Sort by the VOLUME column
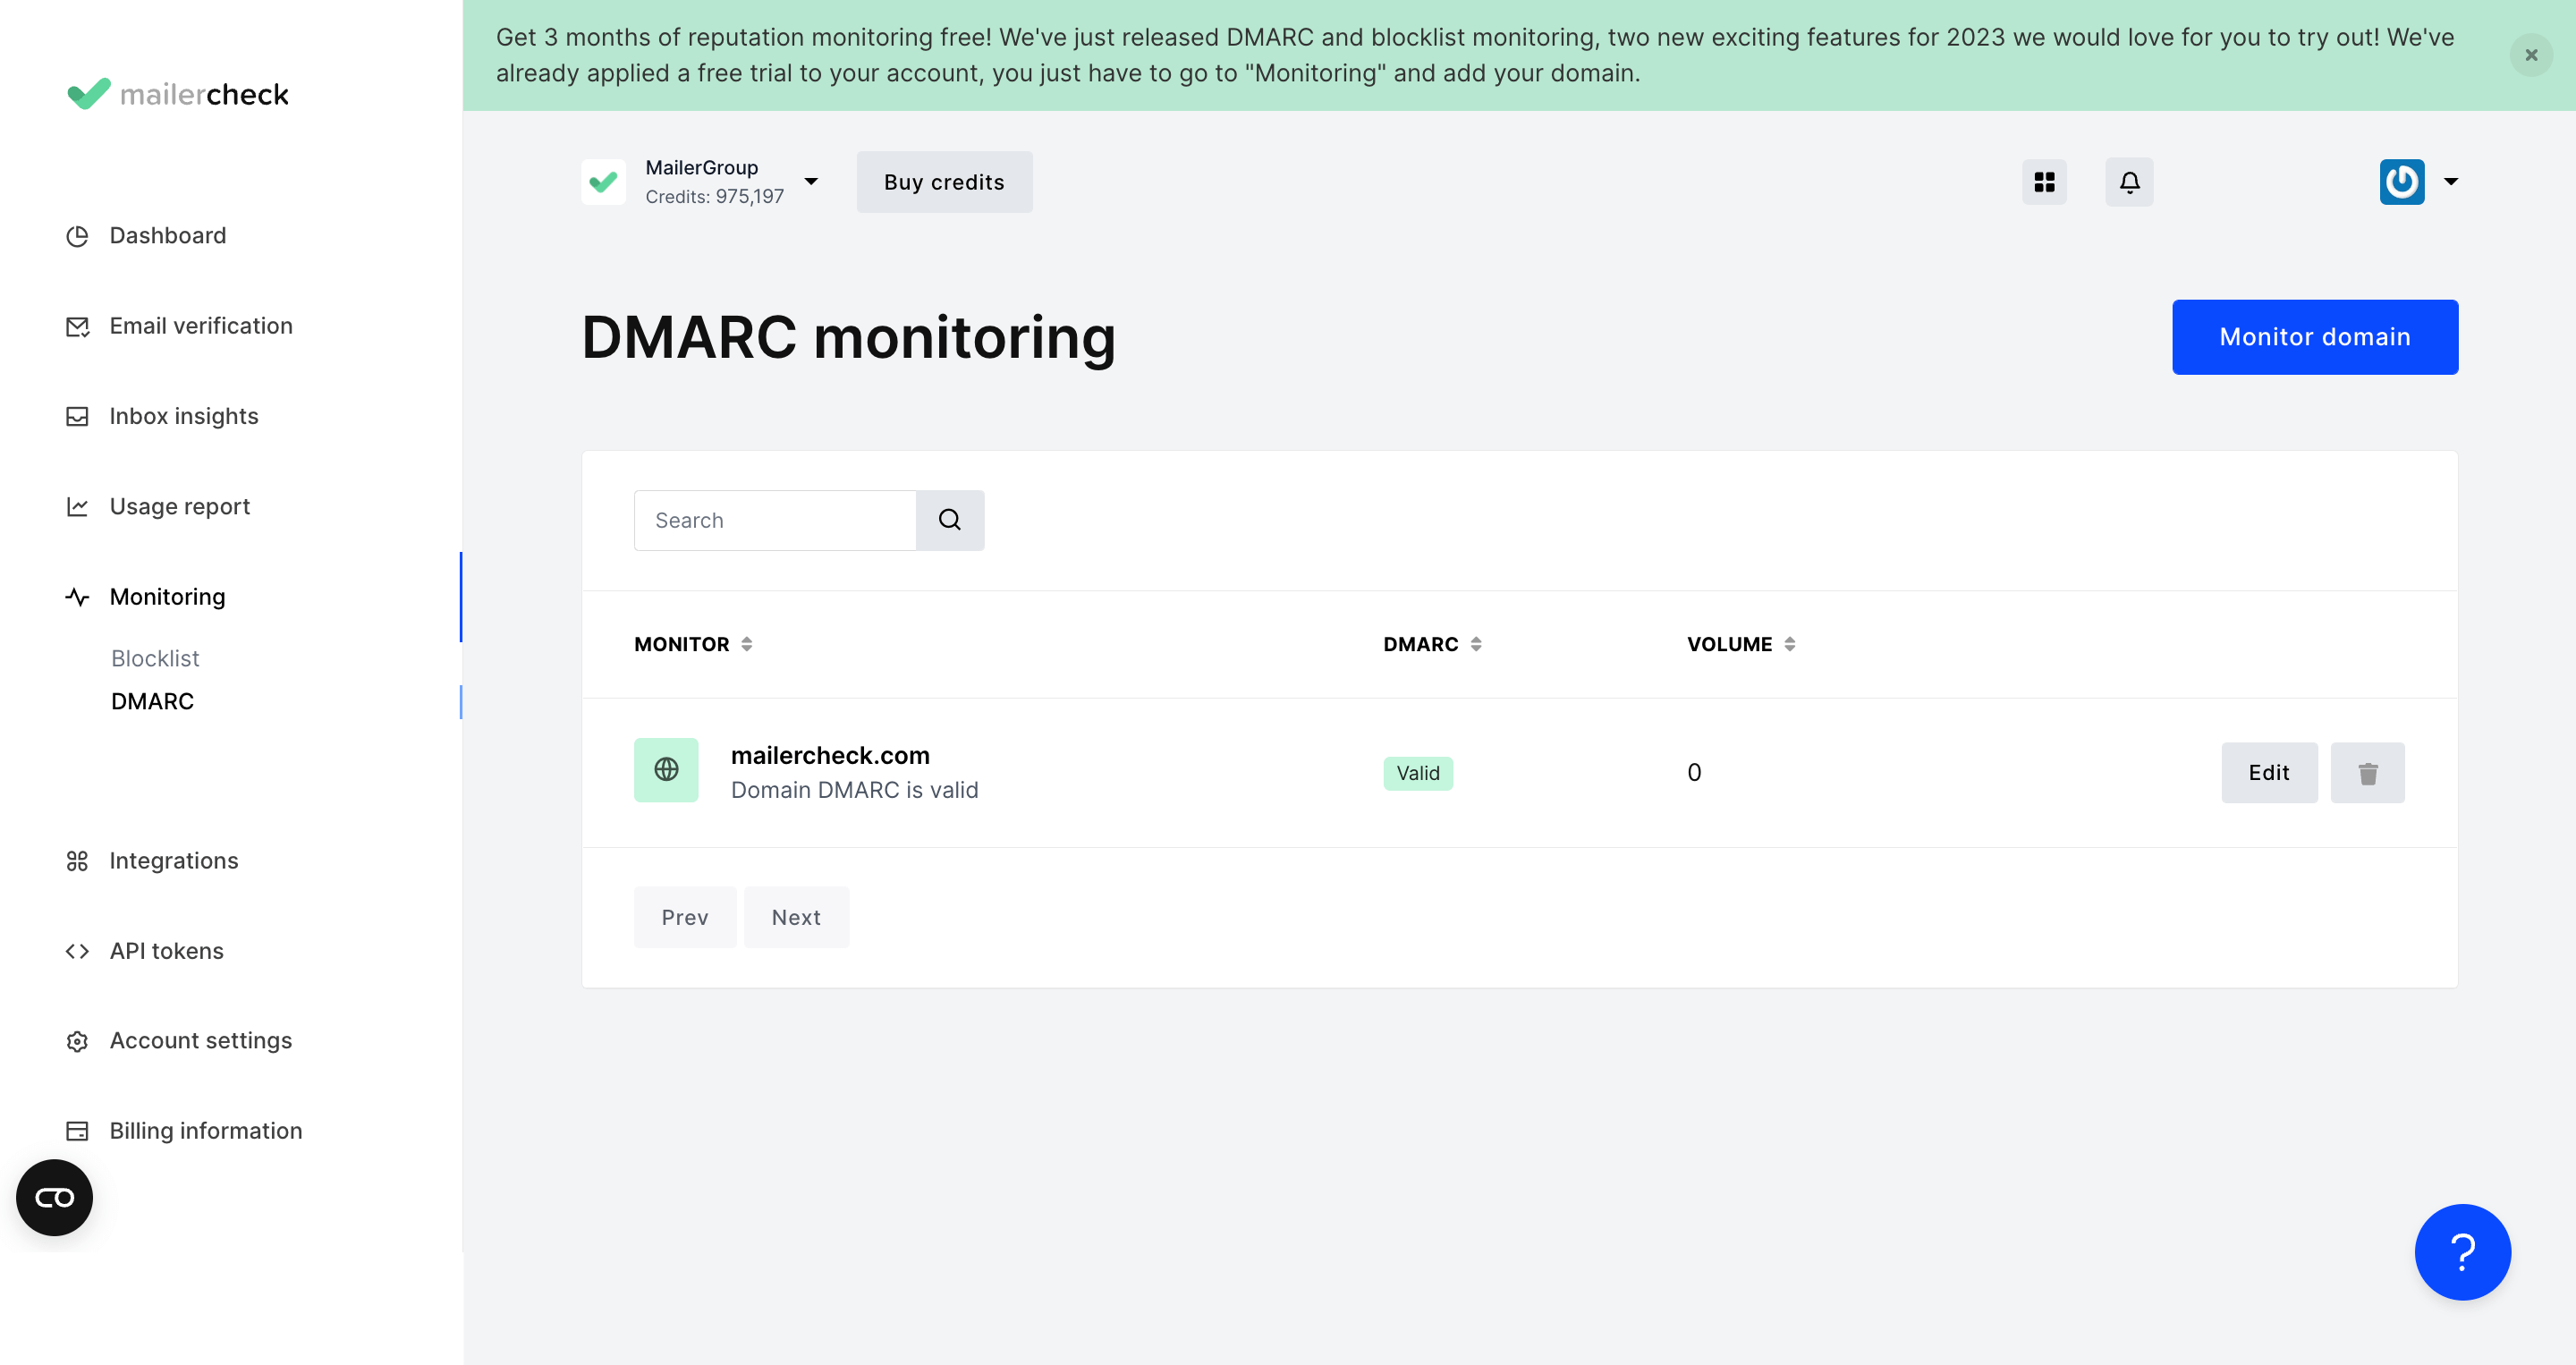2576x1365 pixels. pos(1741,645)
